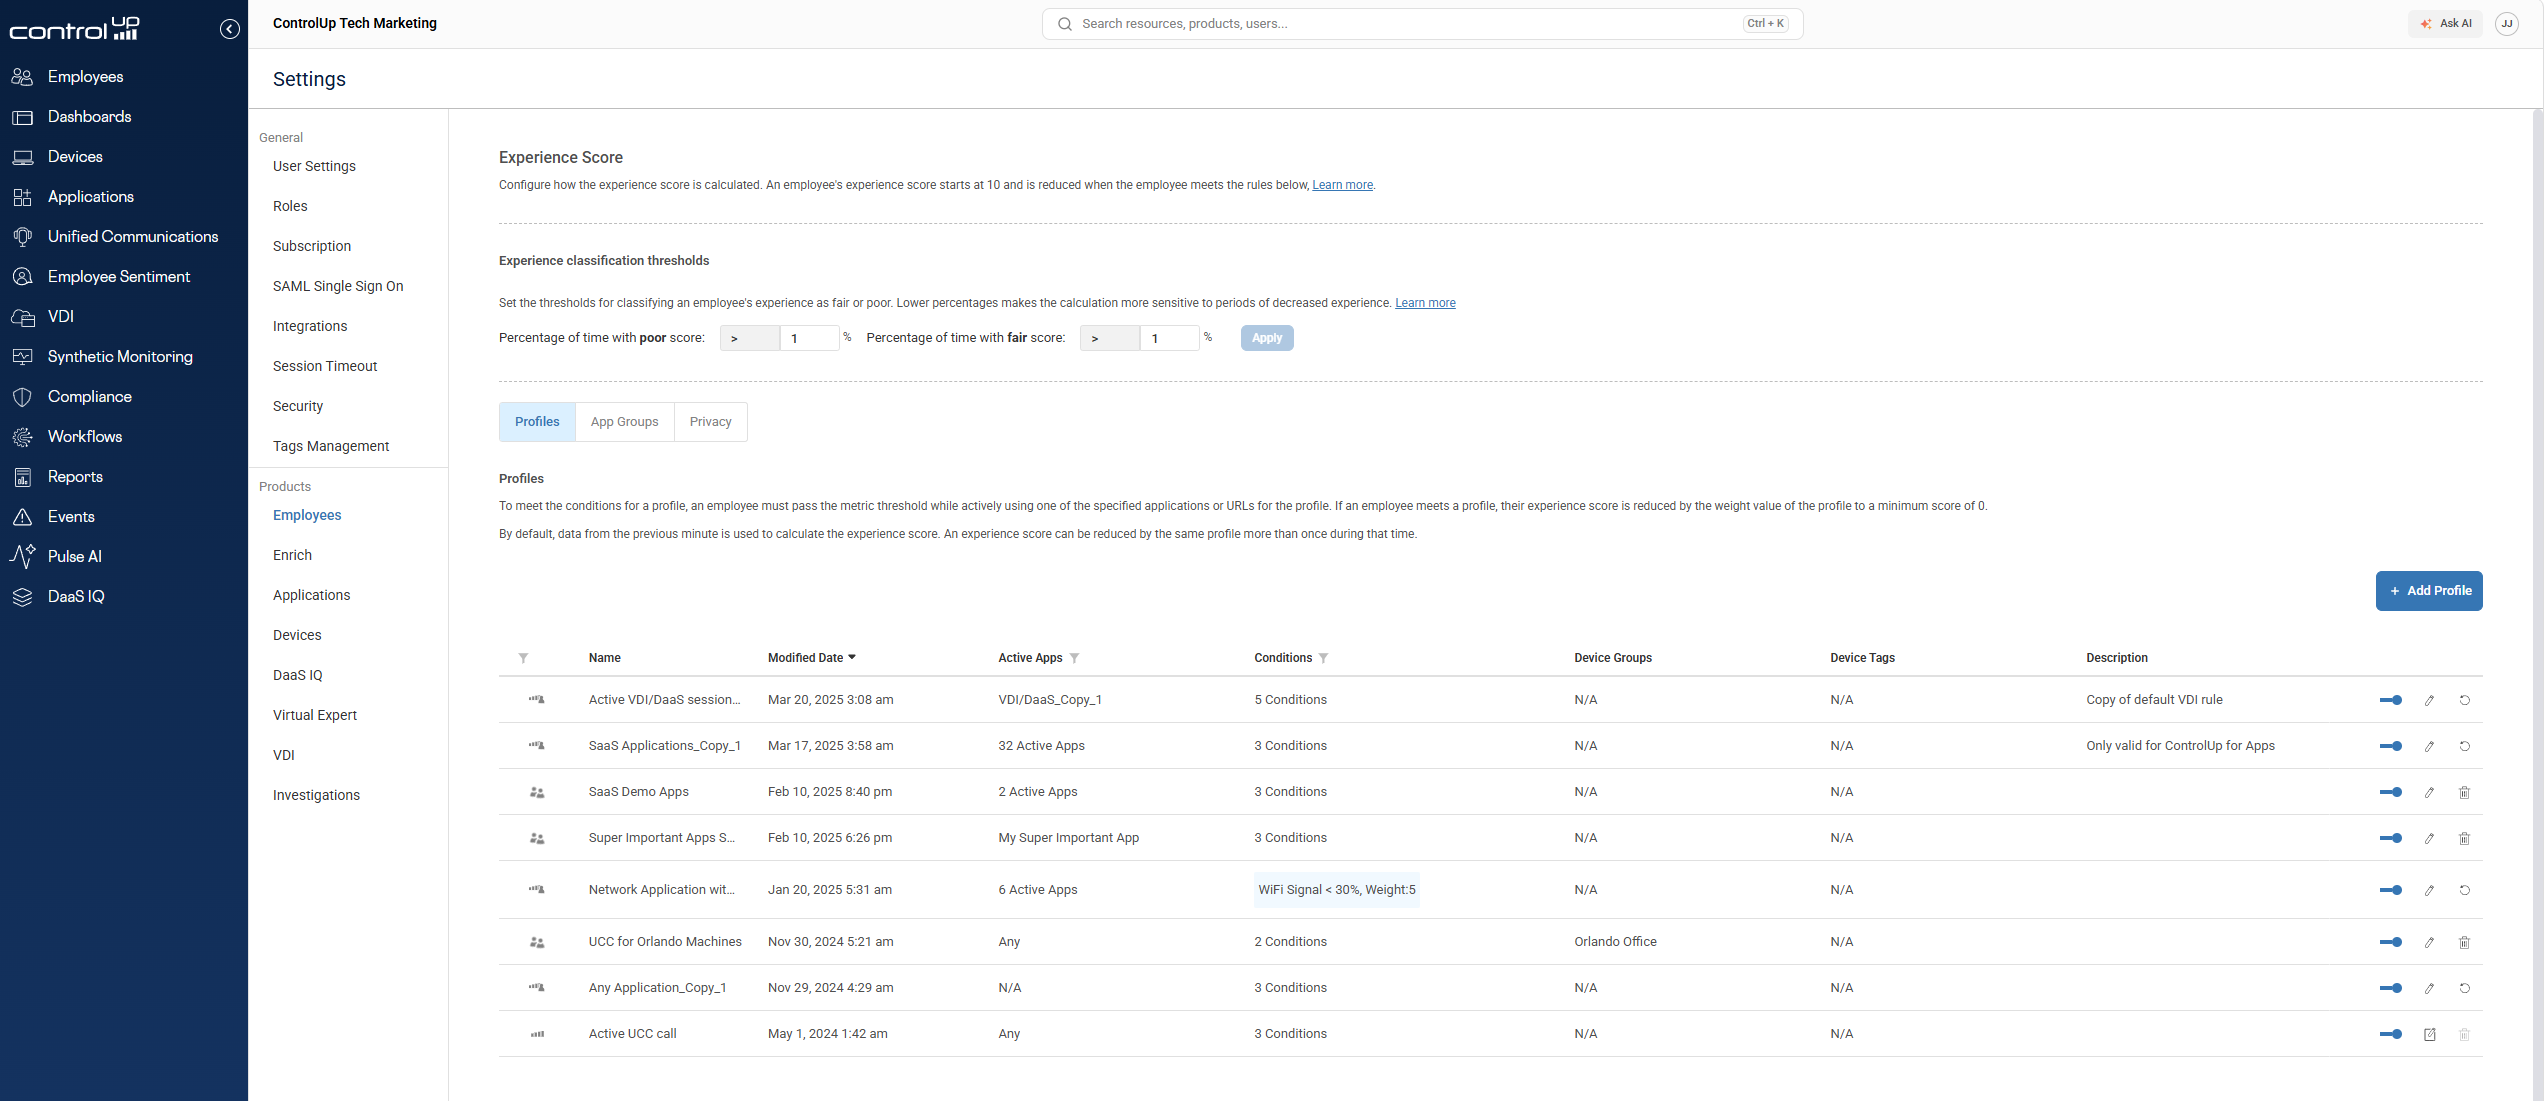Toggle the Super Important Apps profile switch
2545x1101 pixels.
(2391, 838)
